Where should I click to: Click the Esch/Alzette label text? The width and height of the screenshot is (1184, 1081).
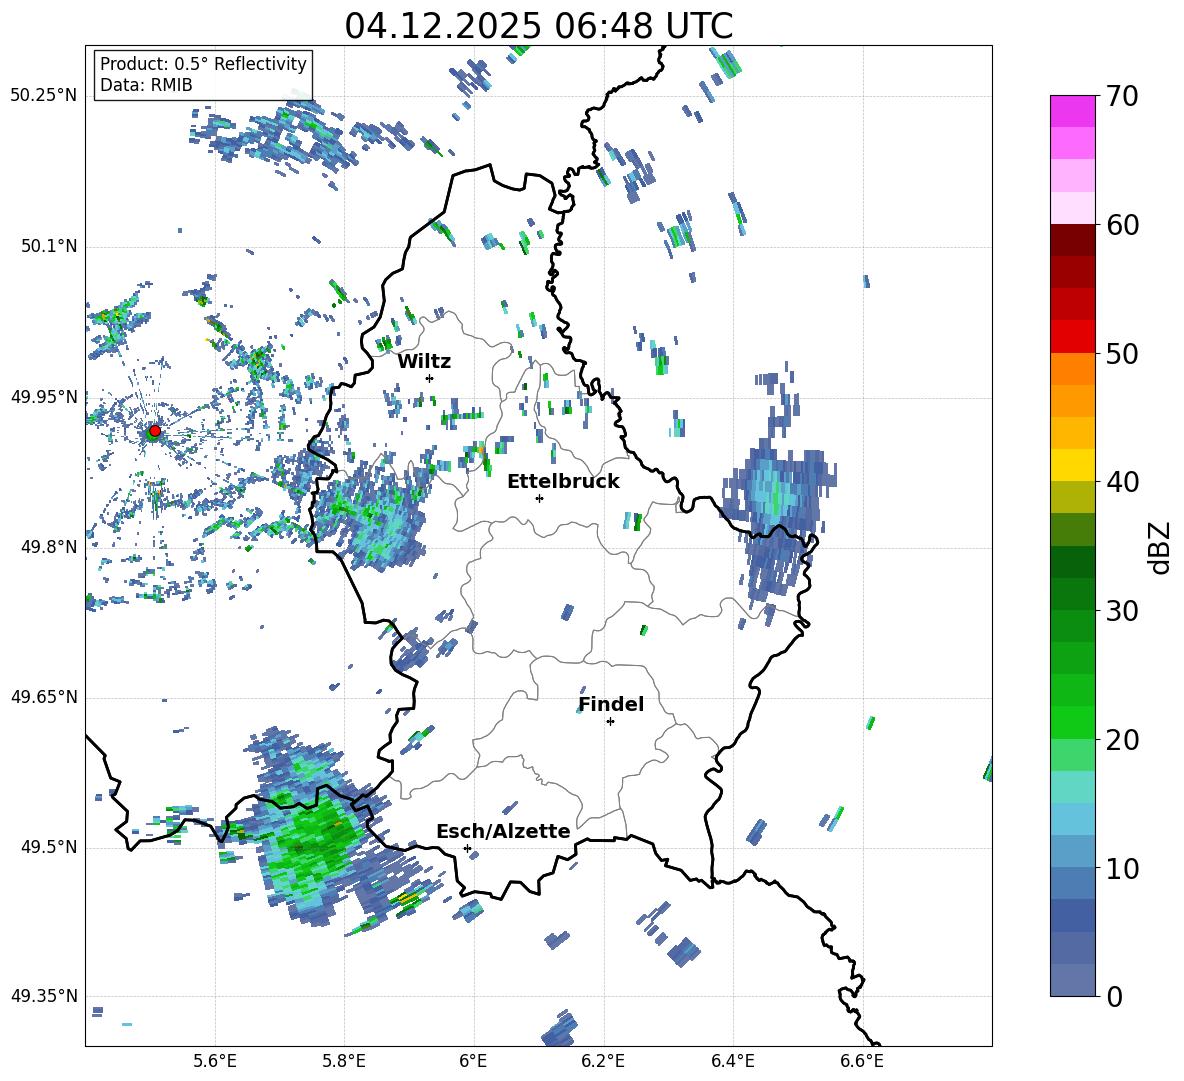(502, 831)
